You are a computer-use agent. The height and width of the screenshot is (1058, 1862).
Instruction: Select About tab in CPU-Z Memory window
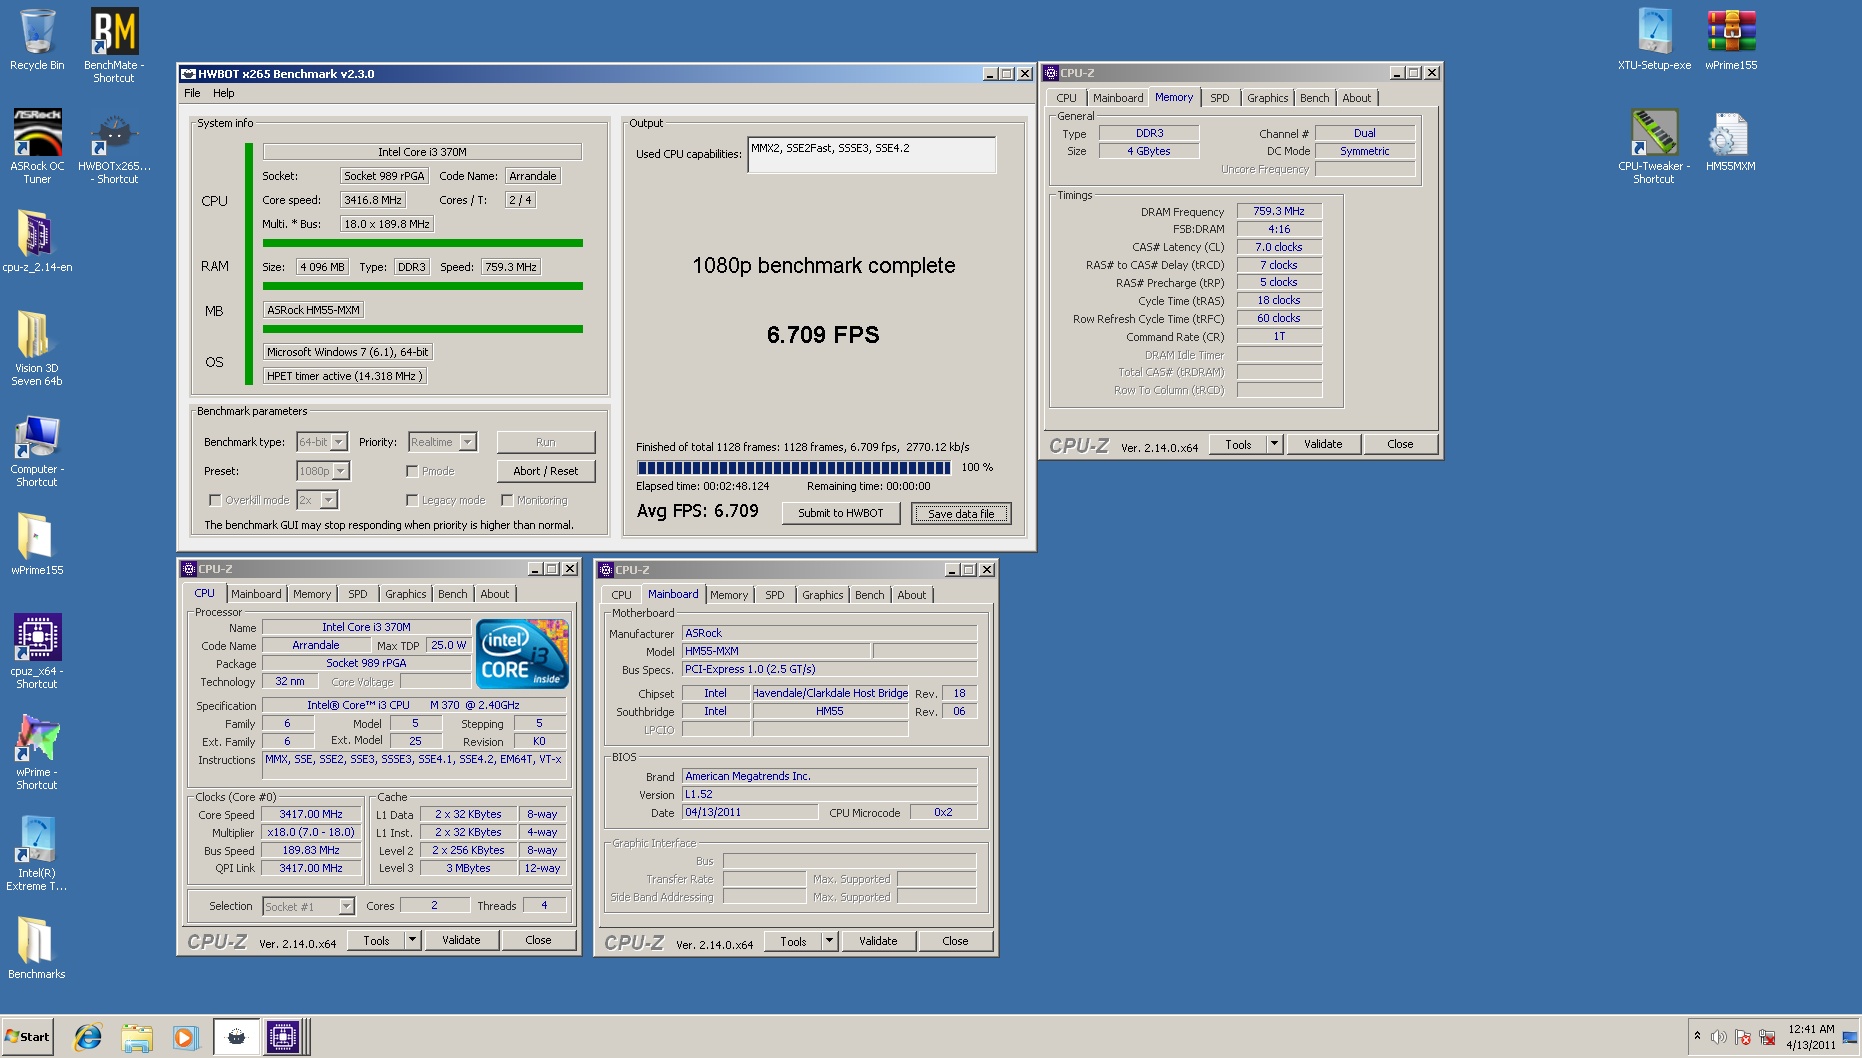click(x=1357, y=98)
